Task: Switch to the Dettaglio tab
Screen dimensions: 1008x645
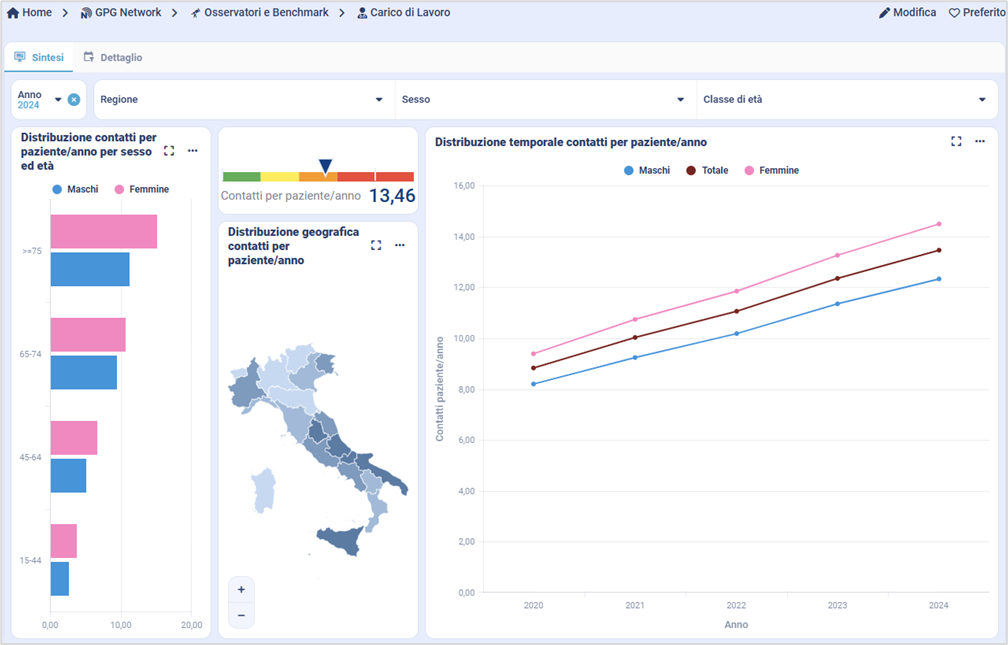Action: [112, 58]
